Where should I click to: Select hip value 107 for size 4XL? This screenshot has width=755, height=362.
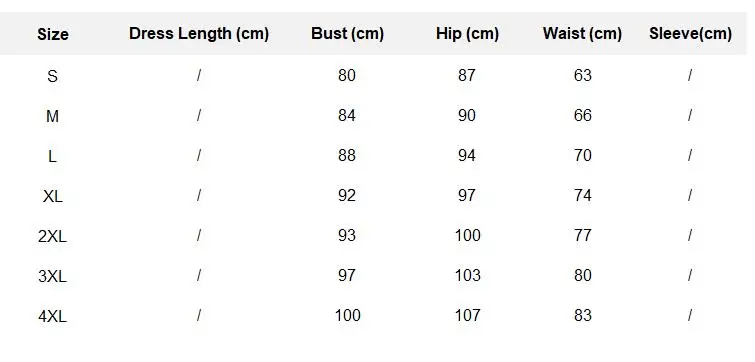click(468, 315)
